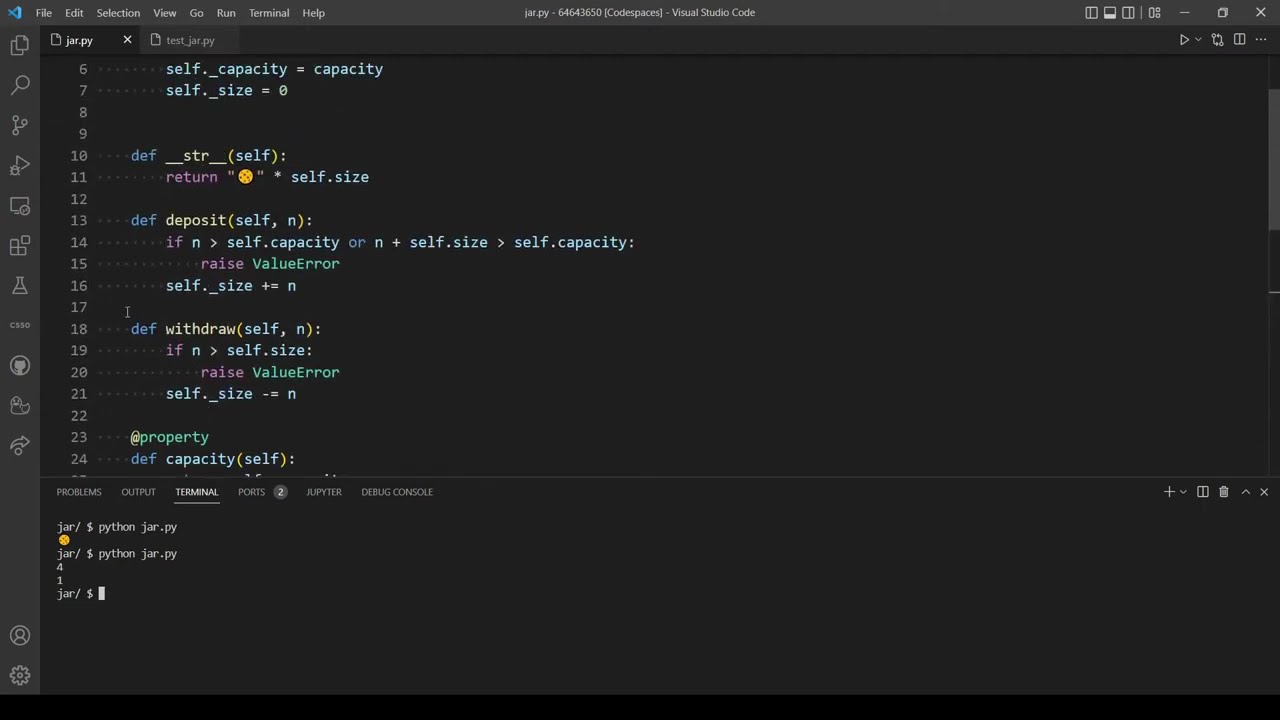
Task: Click the VS Code logo in title bar
Action: pos(14,13)
